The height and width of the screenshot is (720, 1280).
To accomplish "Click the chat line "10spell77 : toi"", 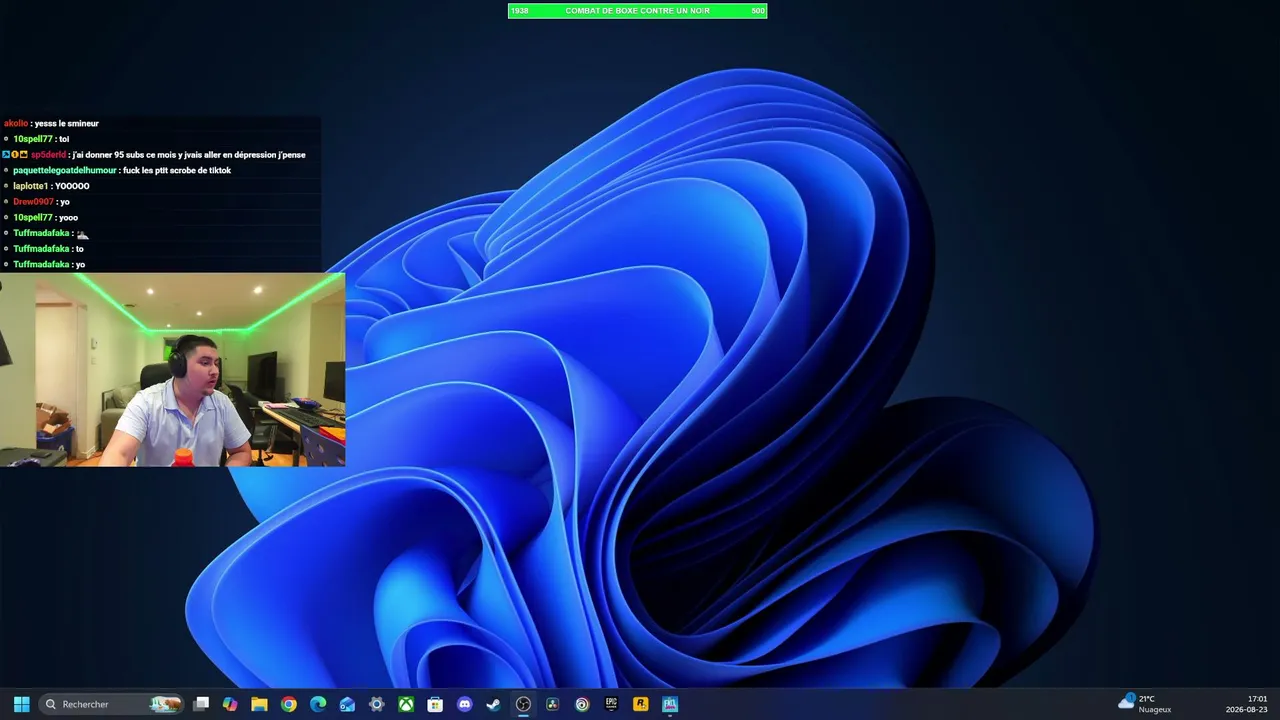I will (41, 139).
